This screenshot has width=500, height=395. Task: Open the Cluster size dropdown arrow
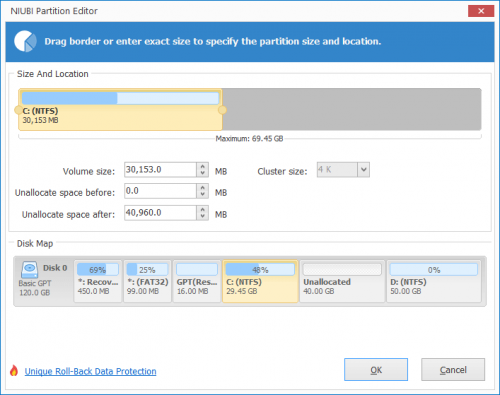pyautogui.click(x=363, y=170)
